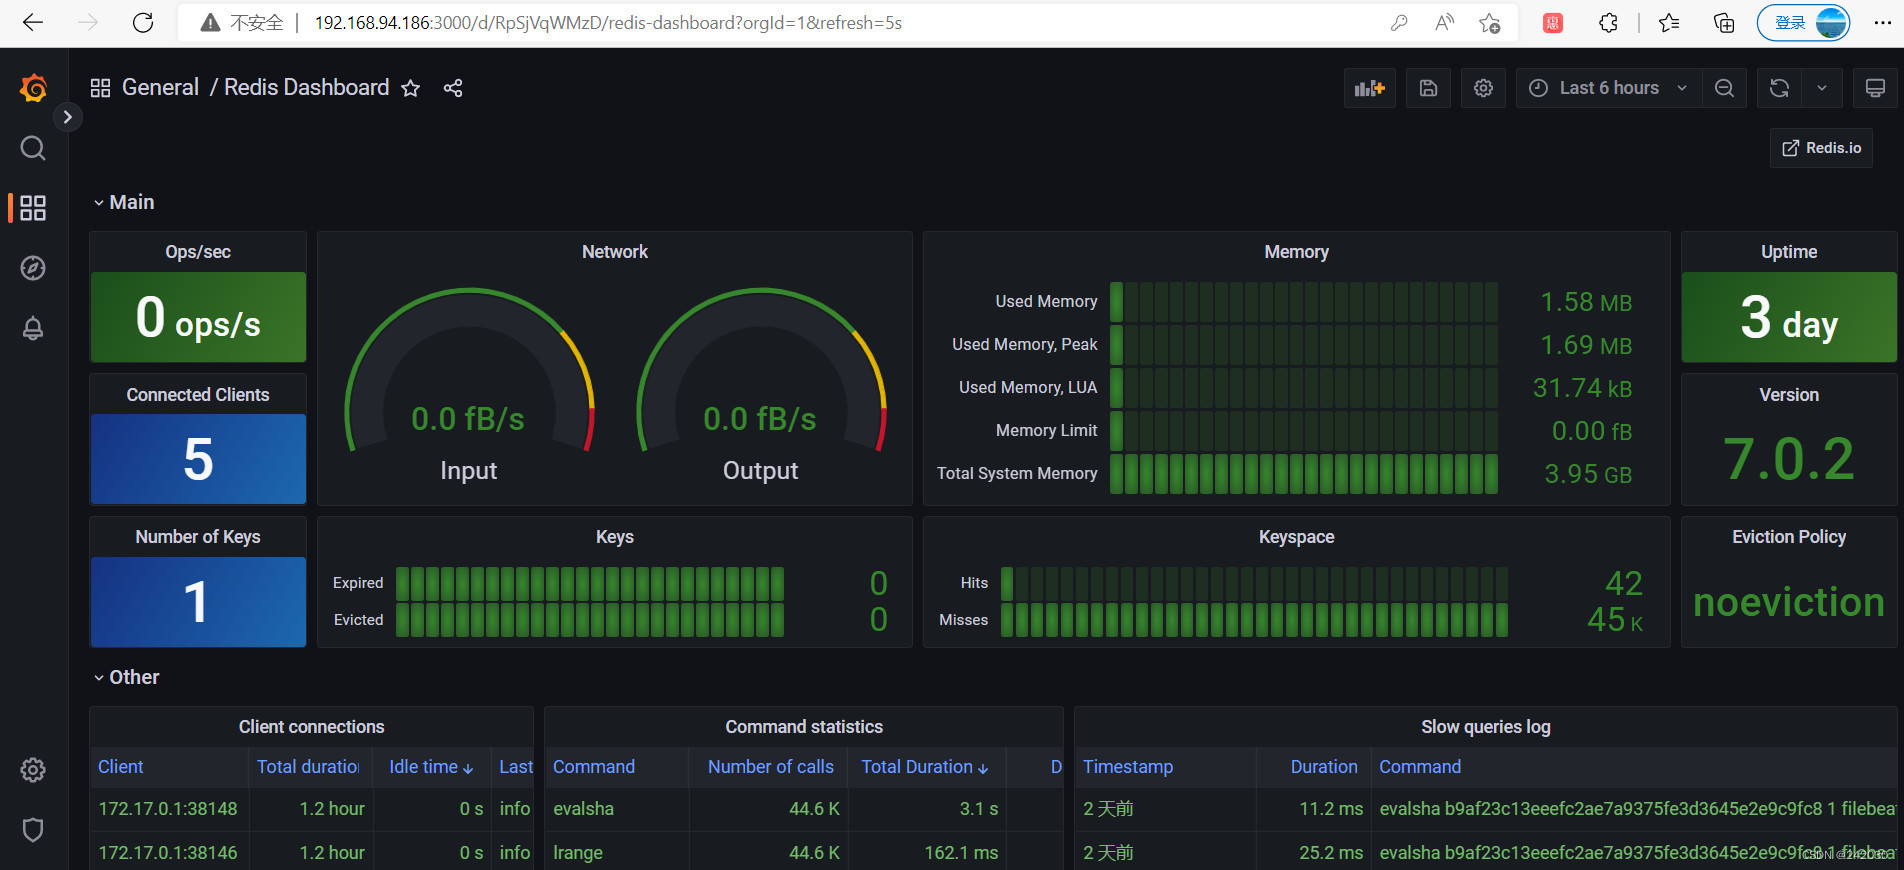Viewport: 1904px width, 870px height.
Task: Go back in browser
Action: click(x=33, y=23)
